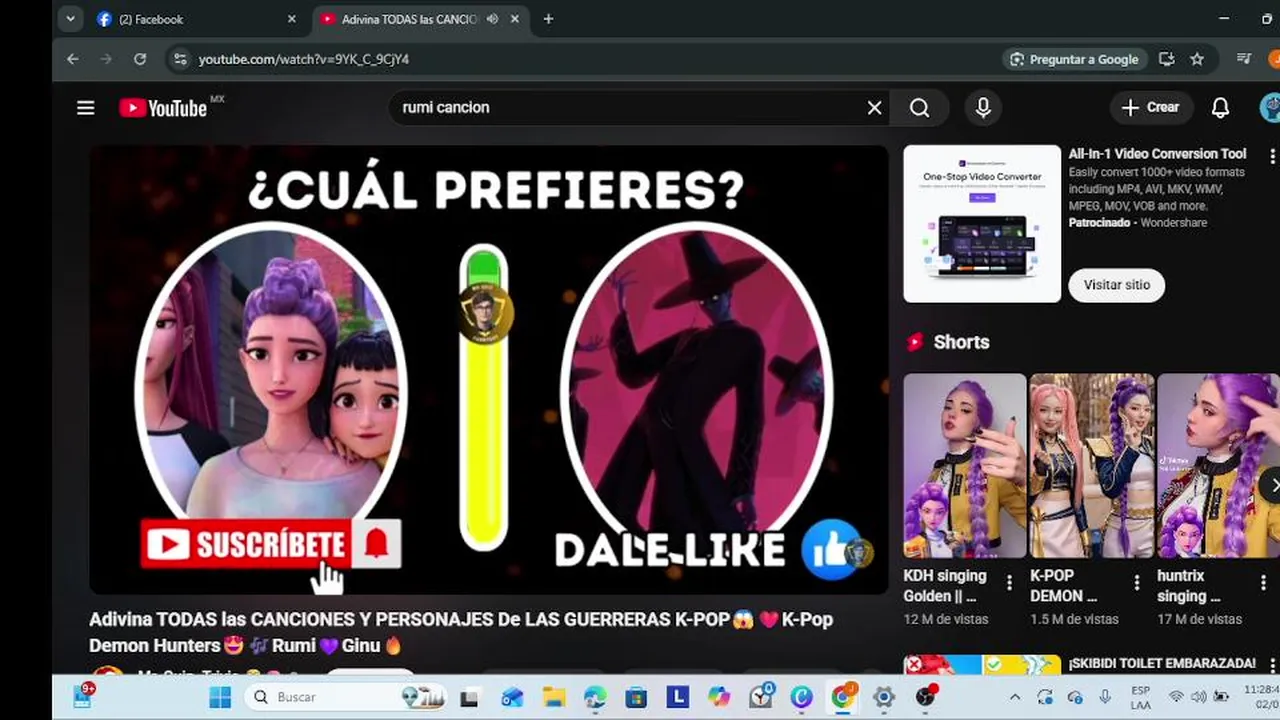The height and width of the screenshot is (720, 1280).
Task: Open the site information icon in address bar
Action: [180, 59]
